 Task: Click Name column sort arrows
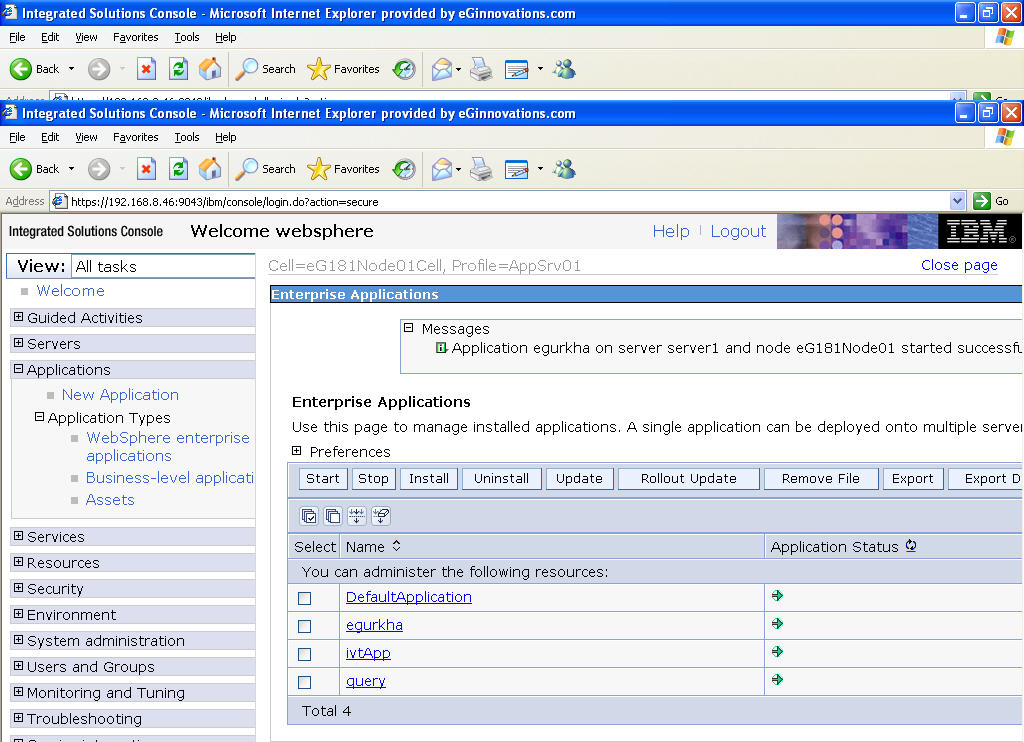coord(396,546)
